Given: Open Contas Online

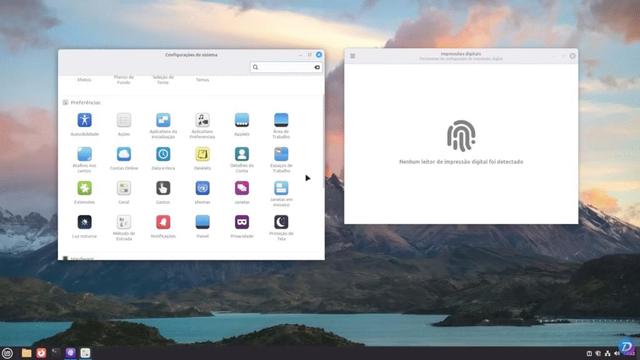Looking at the screenshot, I should (124, 159).
